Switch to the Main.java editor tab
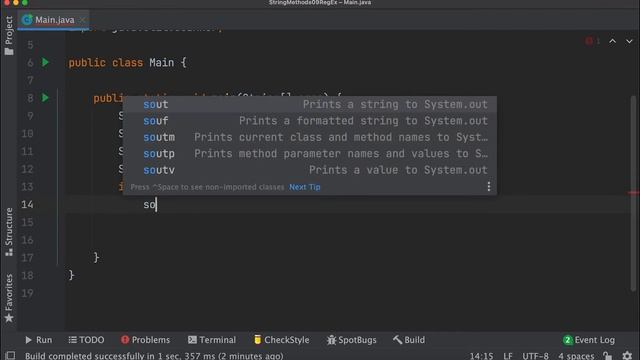 point(54,20)
